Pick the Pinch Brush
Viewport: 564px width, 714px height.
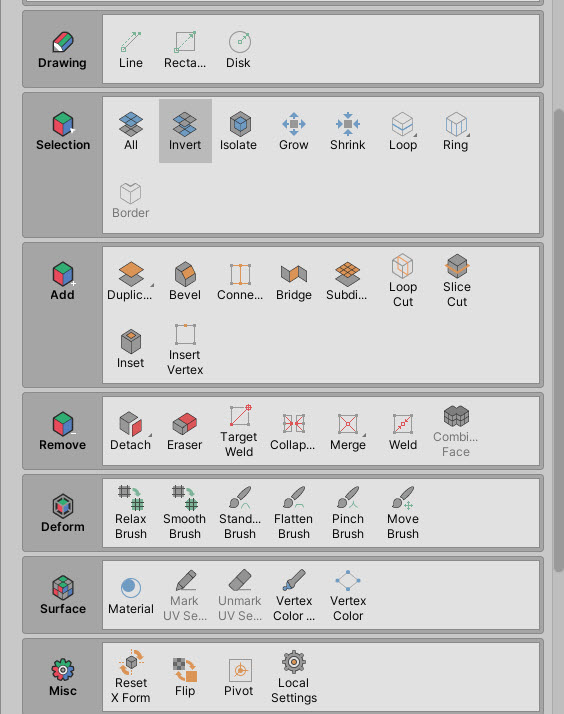point(348,513)
